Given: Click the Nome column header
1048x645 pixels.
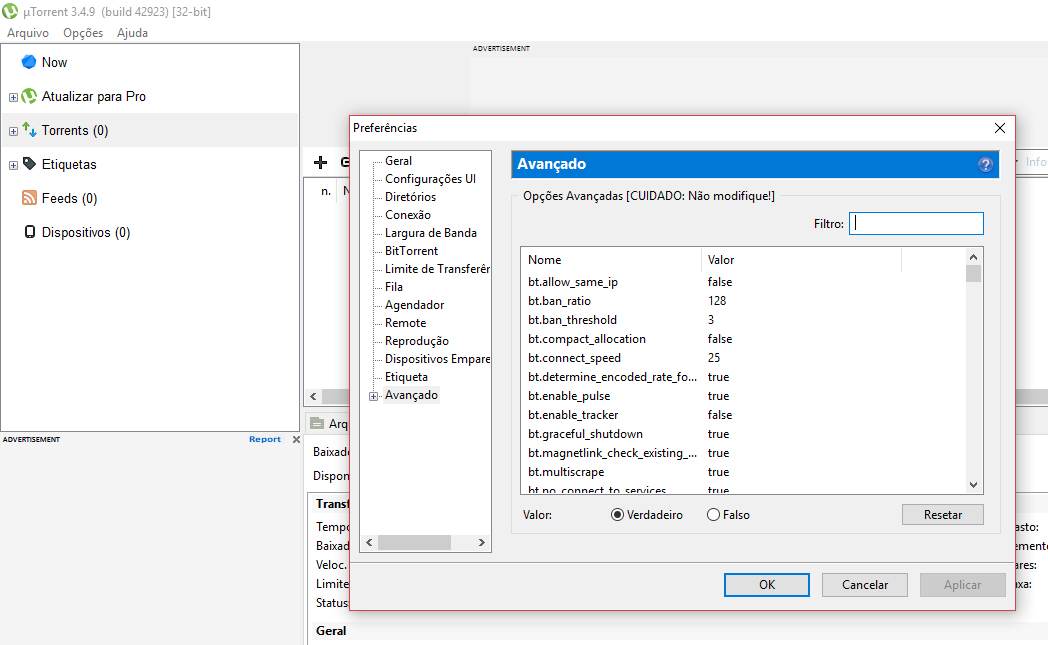Looking at the screenshot, I should [x=611, y=260].
